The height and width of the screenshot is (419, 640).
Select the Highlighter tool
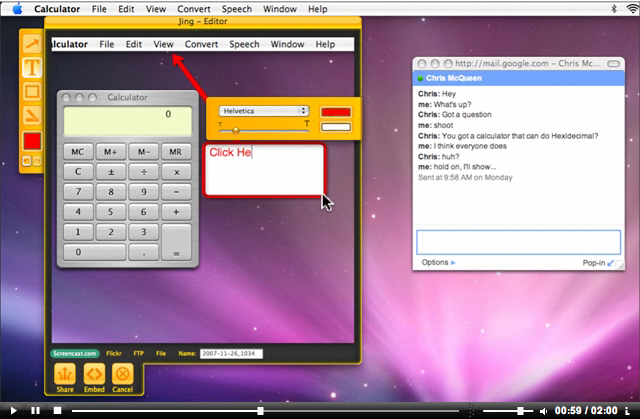(x=32, y=116)
